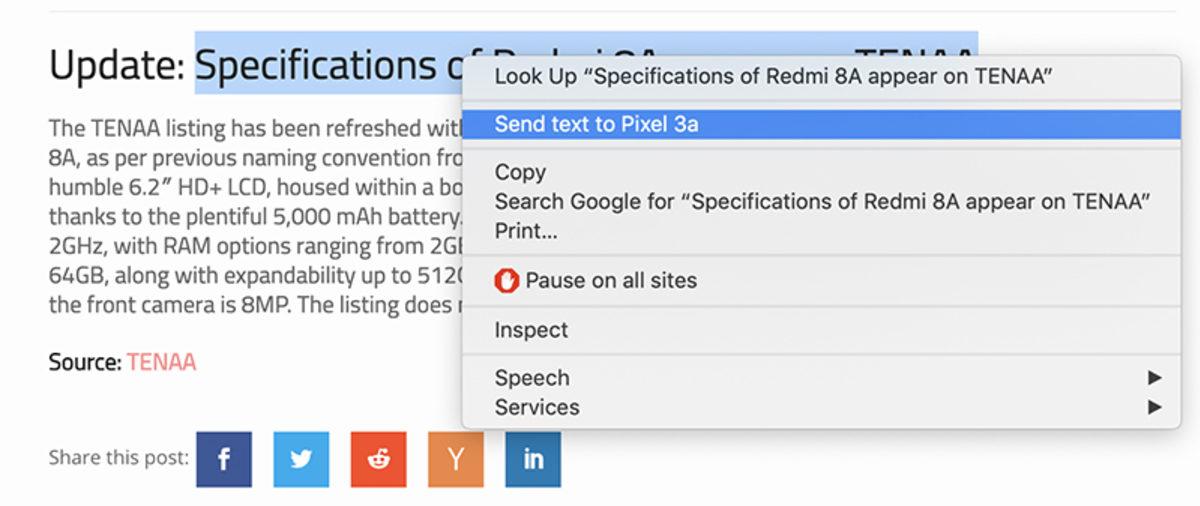Viewport: 1200px width, 506px height.
Task: Expand the Speech submenu arrow
Action: (1154, 378)
